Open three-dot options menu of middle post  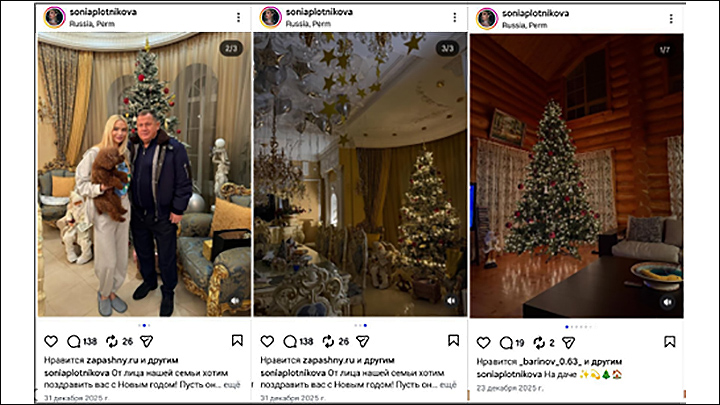click(x=455, y=17)
